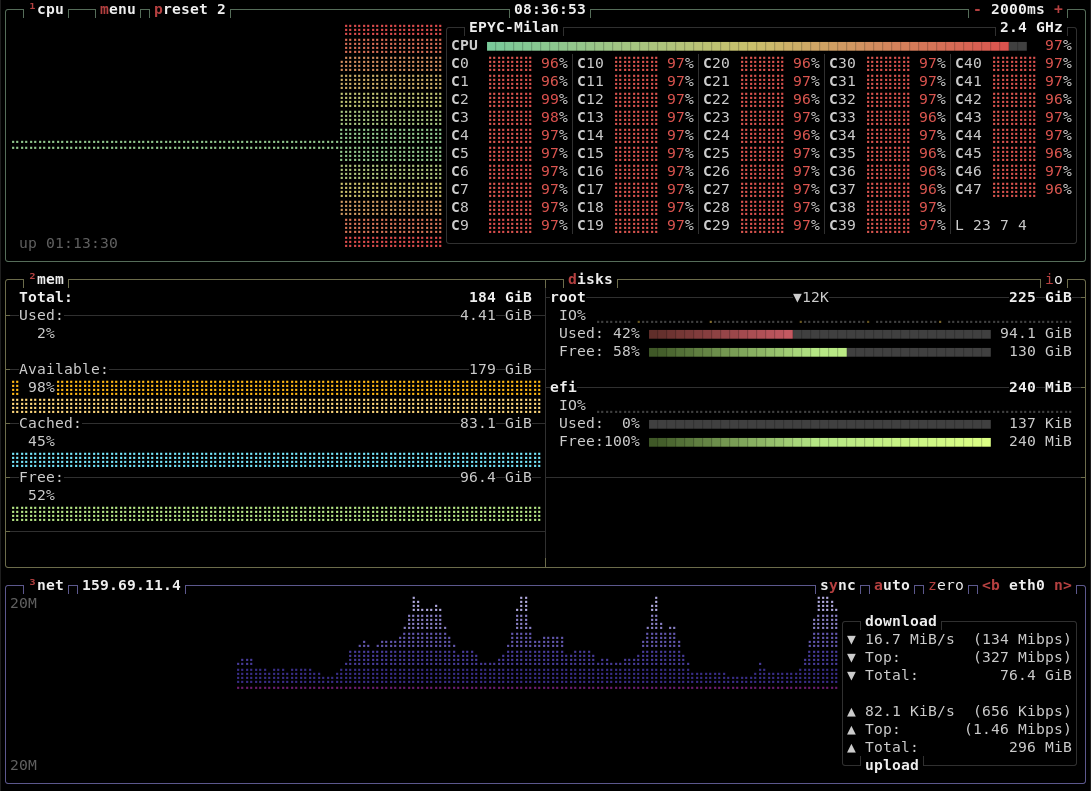
Task: Toggle the disks panel view
Action: click(590, 279)
